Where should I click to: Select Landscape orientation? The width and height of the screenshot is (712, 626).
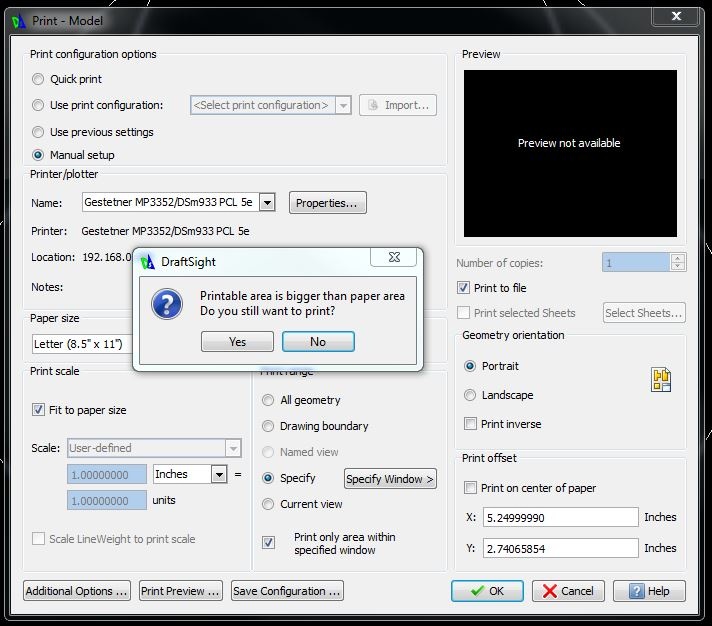tap(470, 395)
